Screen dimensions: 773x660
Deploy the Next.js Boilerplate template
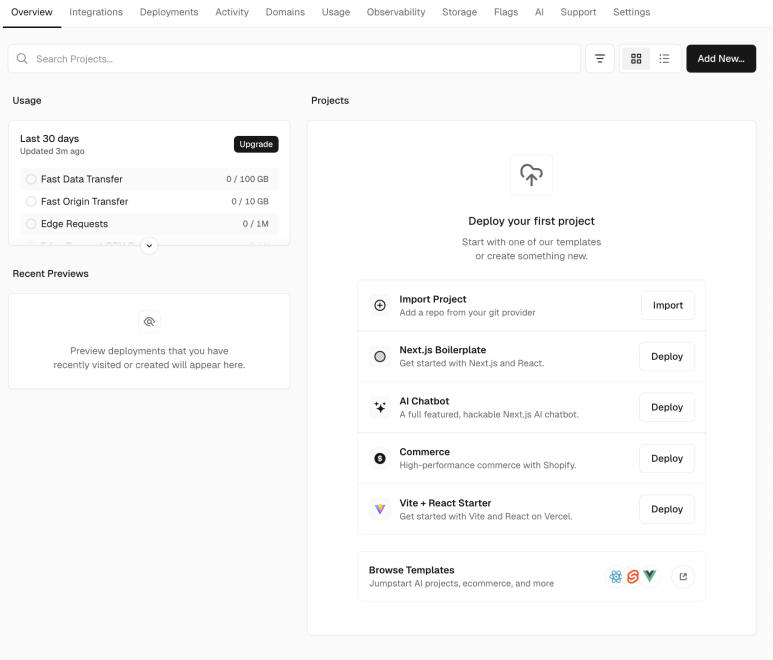(667, 356)
